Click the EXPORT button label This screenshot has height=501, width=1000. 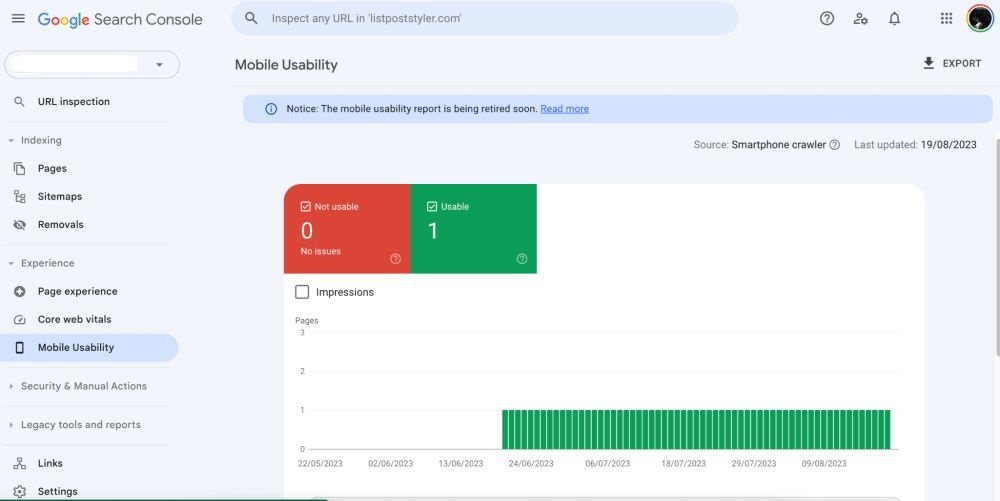click(x=962, y=63)
